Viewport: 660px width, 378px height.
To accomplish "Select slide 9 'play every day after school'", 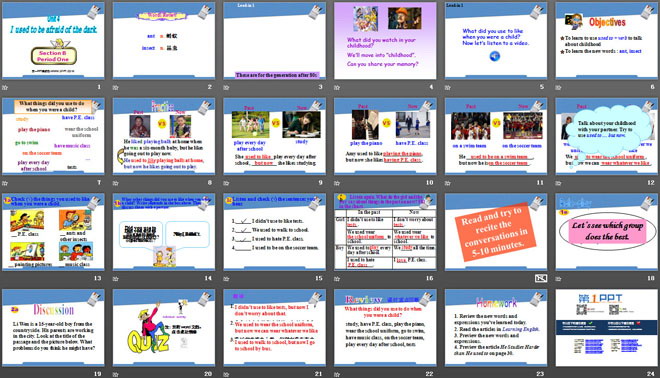I will pyautogui.click(x=274, y=136).
